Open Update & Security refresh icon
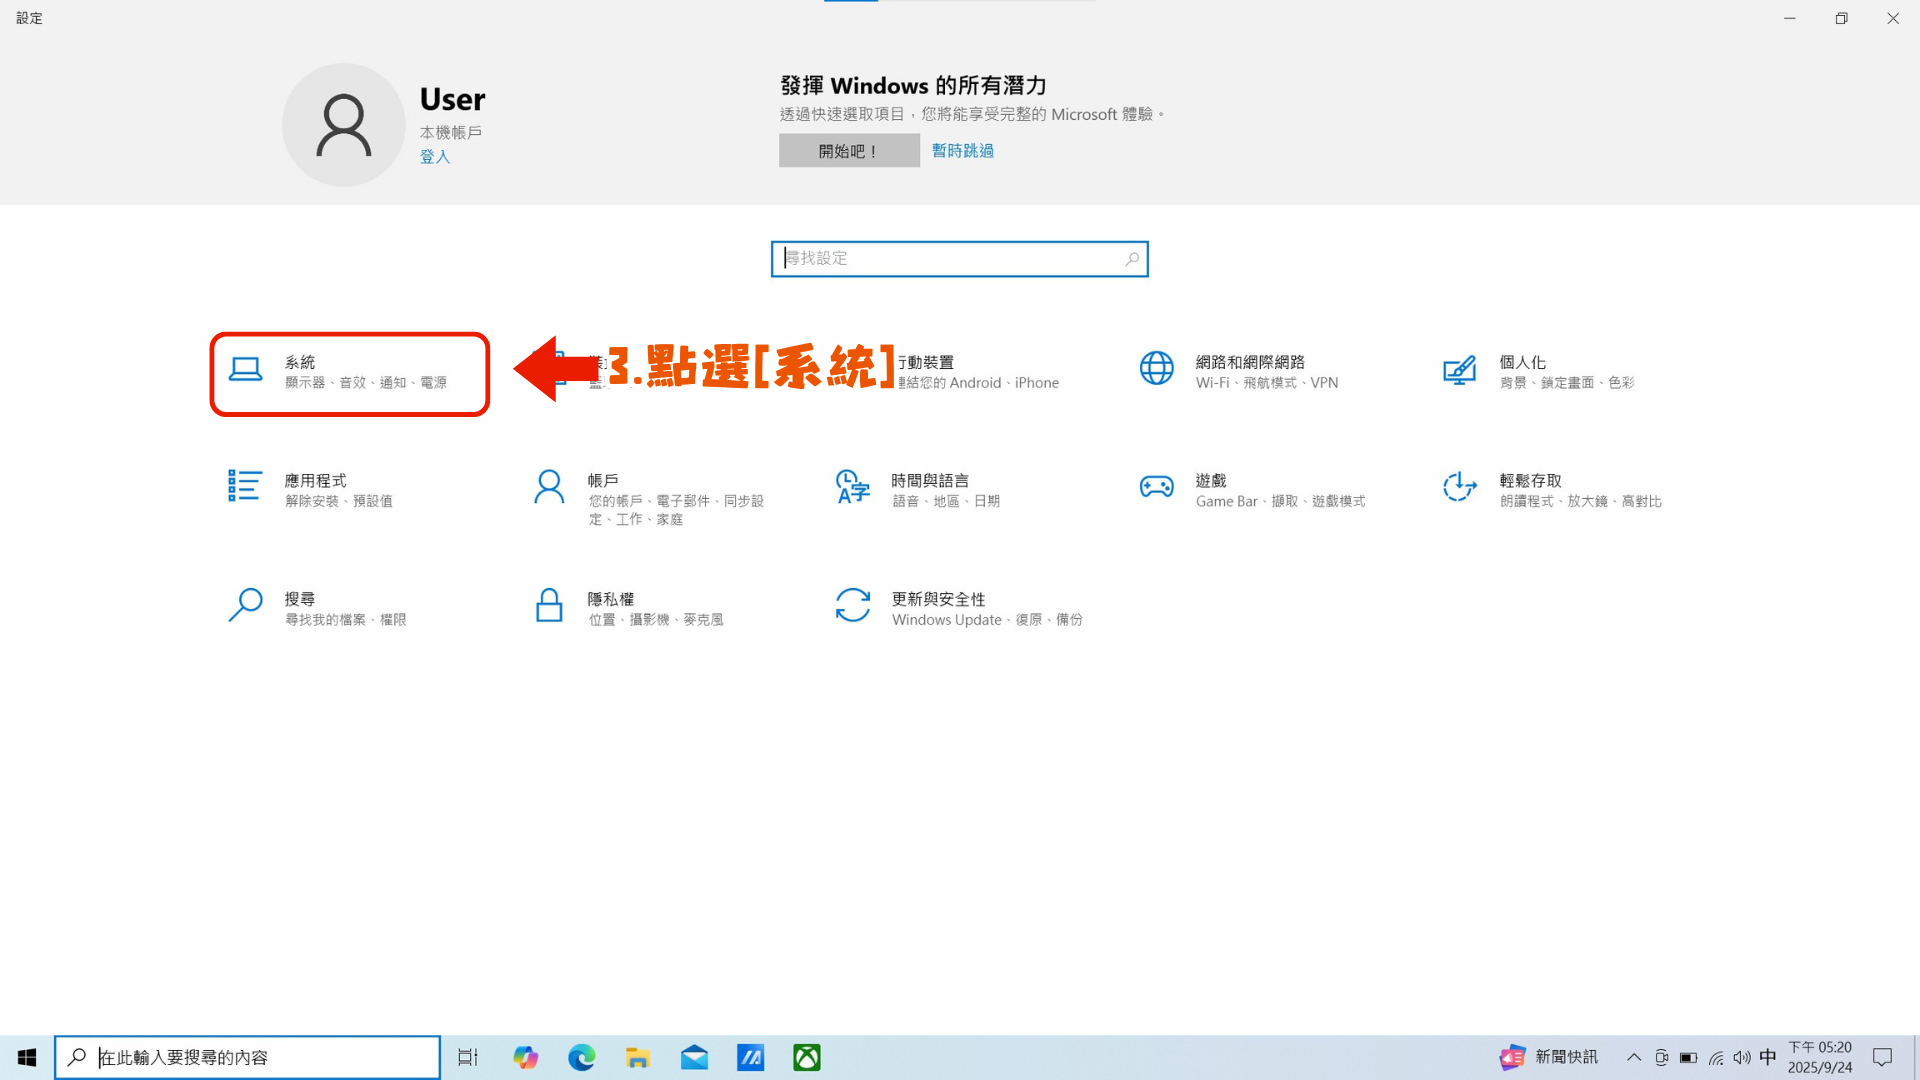The width and height of the screenshot is (1920, 1080). 853,605
